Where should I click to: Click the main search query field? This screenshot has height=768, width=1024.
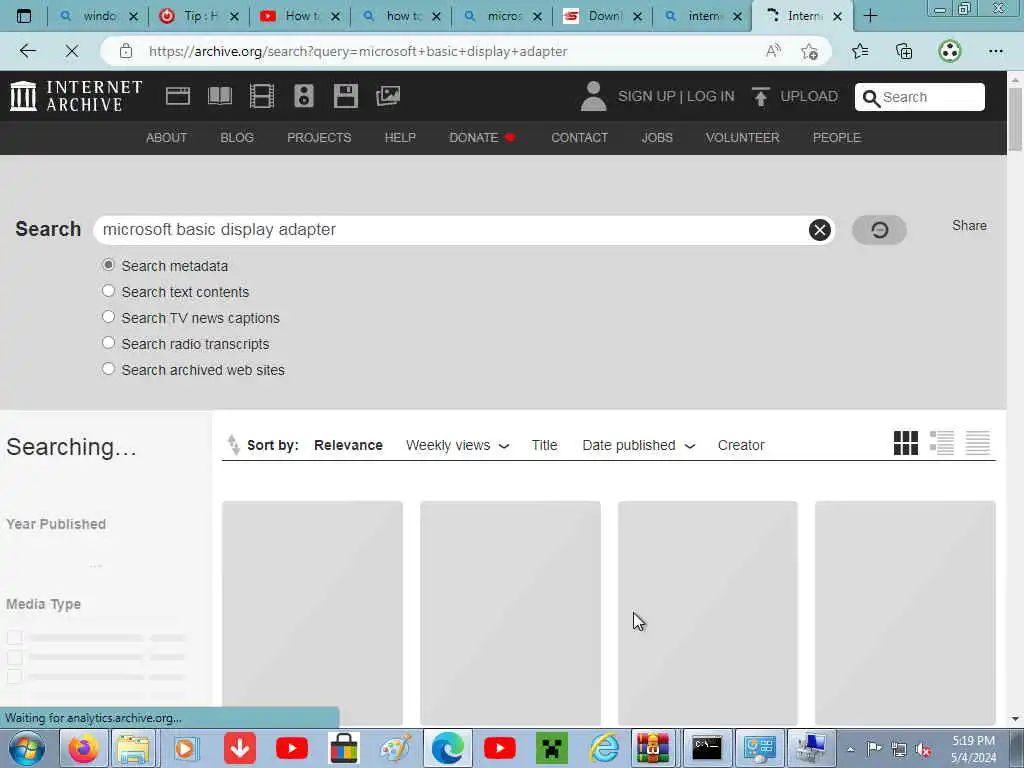(451, 230)
